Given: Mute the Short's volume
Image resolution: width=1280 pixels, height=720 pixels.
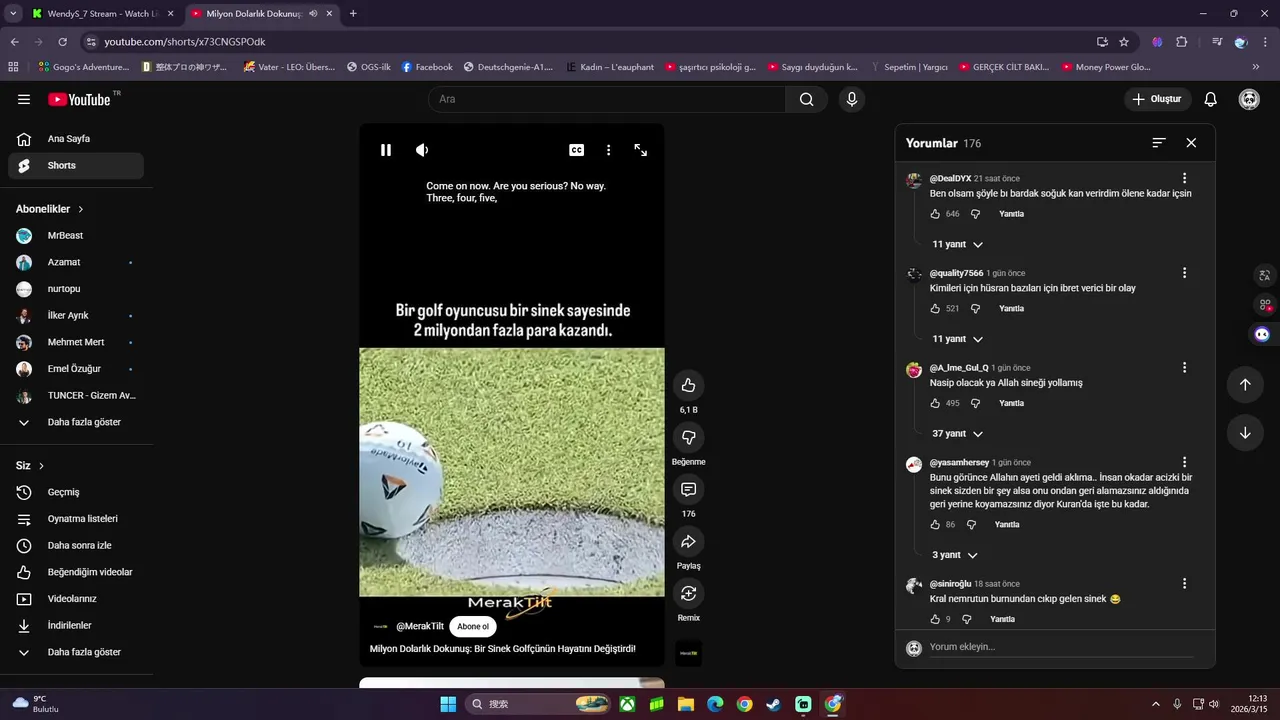Looking at the screenshot, I should tap(422, 150).
